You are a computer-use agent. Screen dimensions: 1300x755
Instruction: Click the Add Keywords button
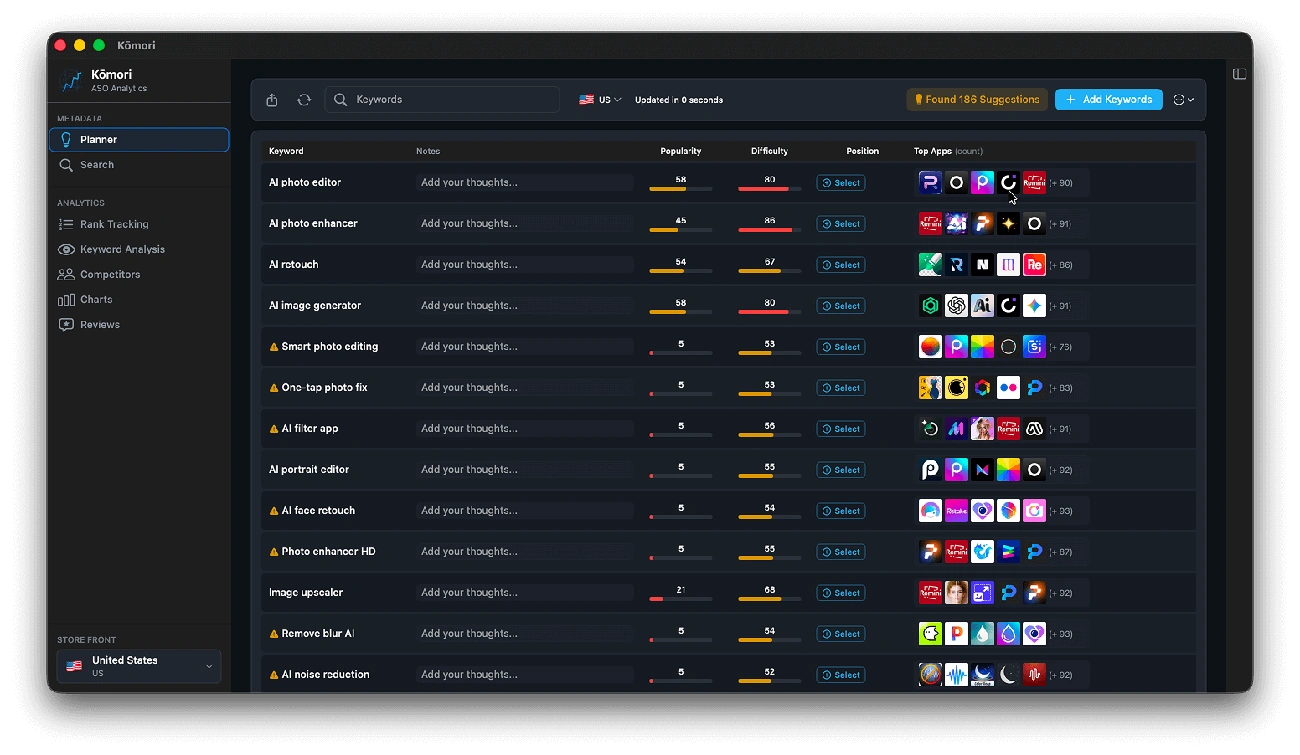pos(1108,99)
